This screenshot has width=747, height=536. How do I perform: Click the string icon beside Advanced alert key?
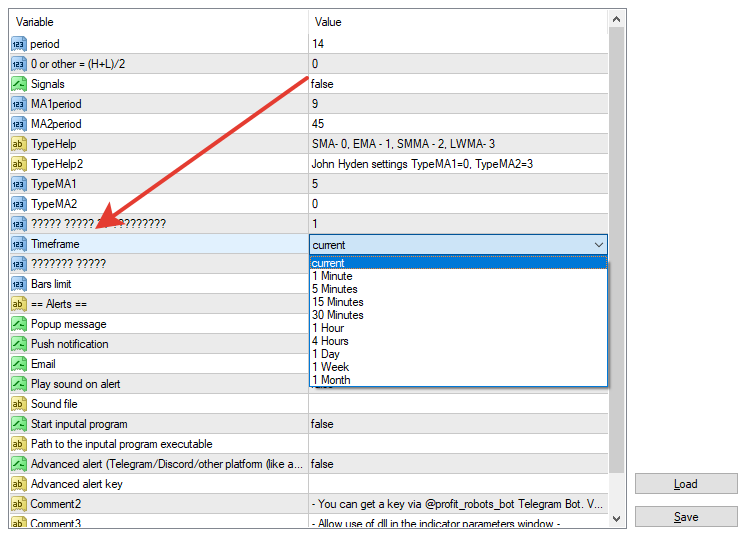pyautogui.click(x=19, y=484)
